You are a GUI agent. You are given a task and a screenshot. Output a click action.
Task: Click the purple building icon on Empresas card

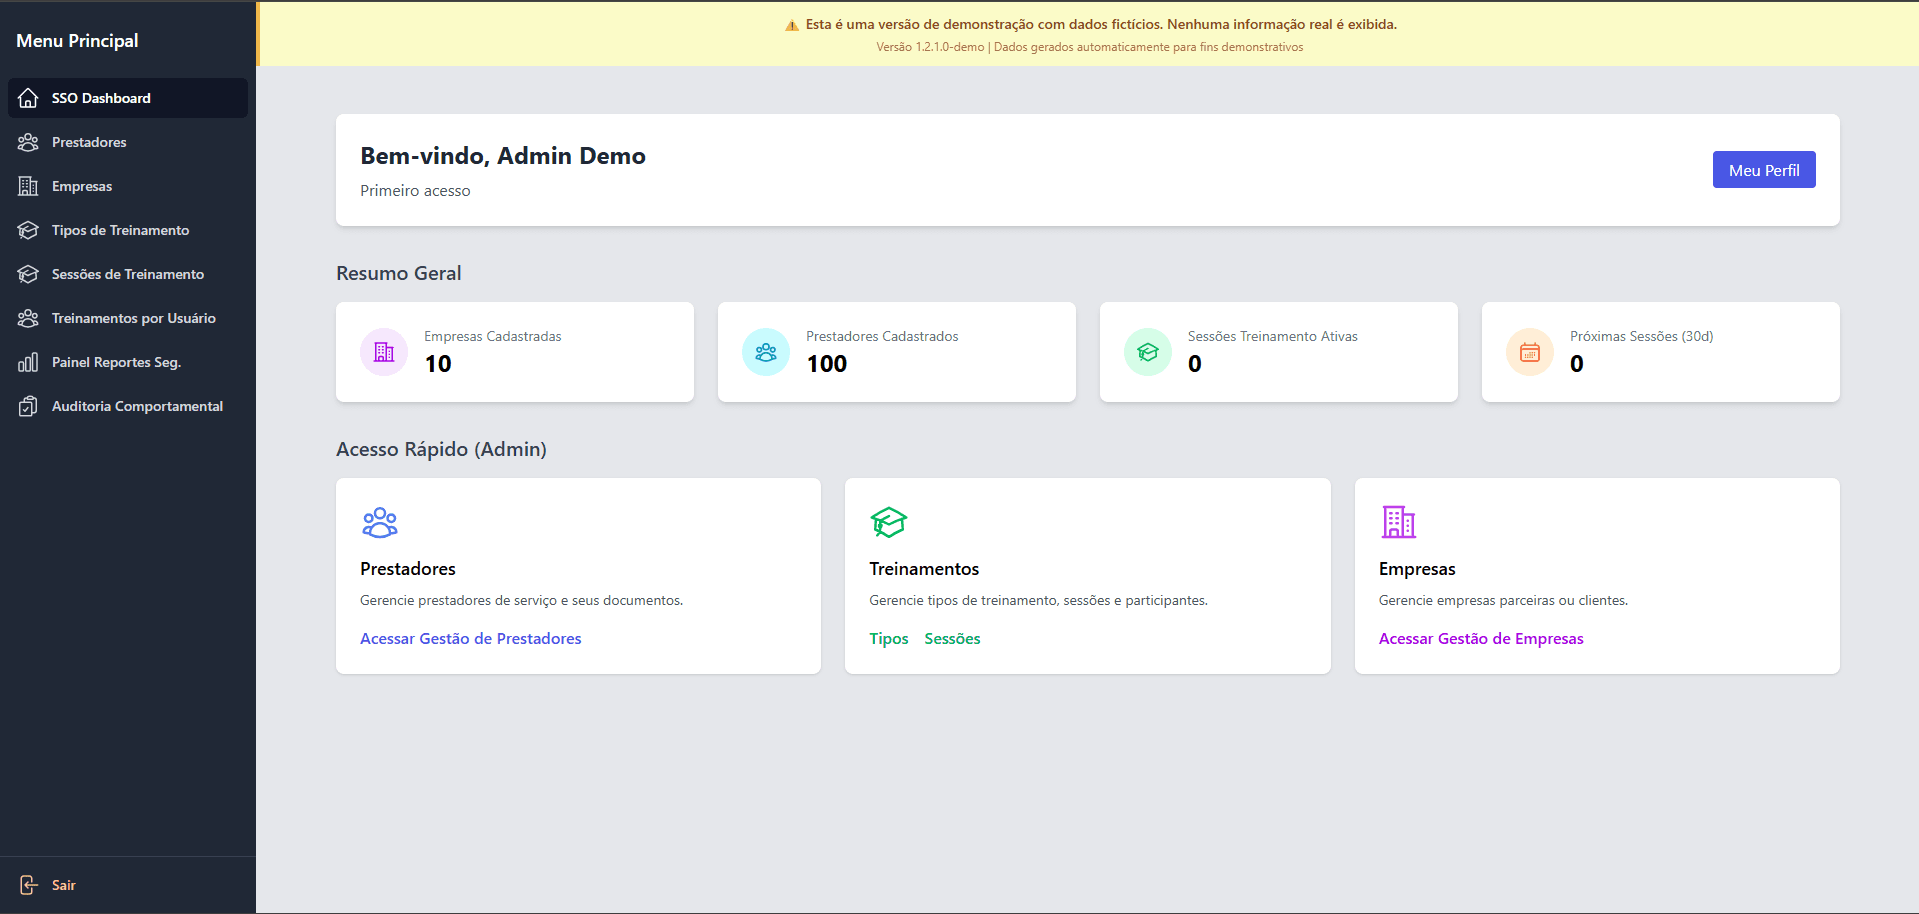(x=1398, y=521)
